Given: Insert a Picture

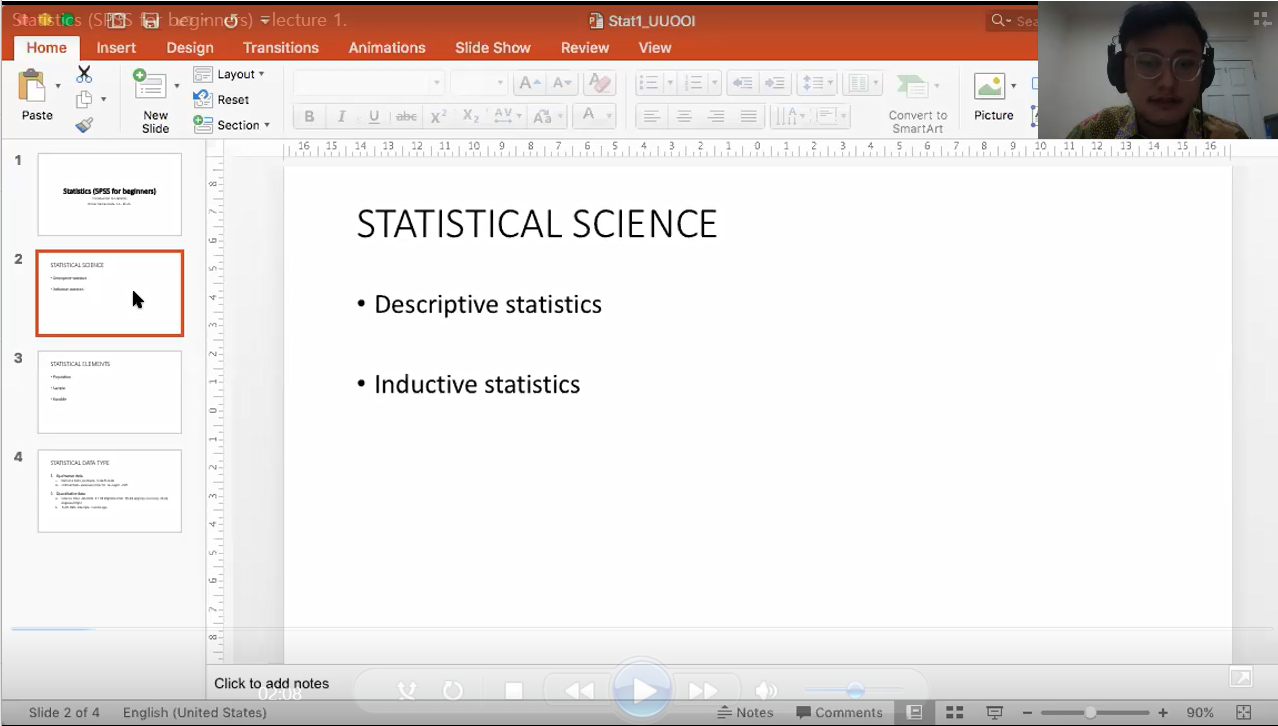Looking at the screenshot, I should click(x=993, y=96).
